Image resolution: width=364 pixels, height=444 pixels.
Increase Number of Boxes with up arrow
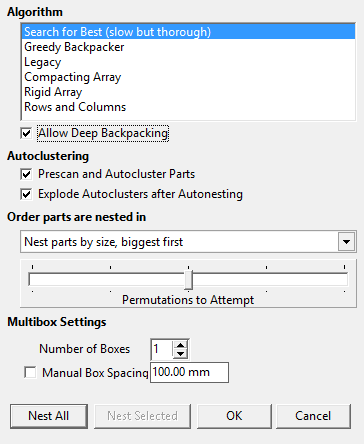[180, 345]
